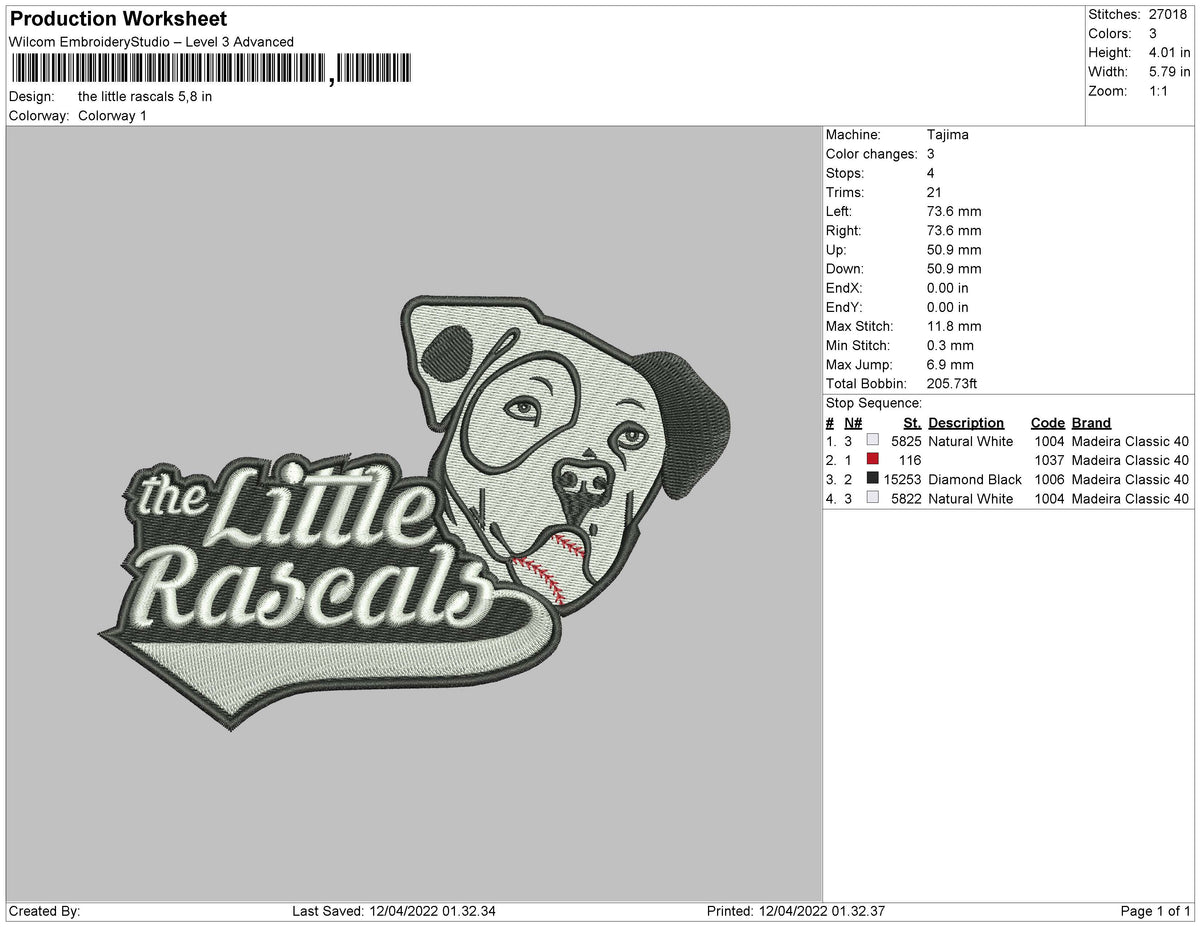Select the Natural White swatch in stop 4
Viewport: 1200px width, 927px height.
click(x=872, y=498)
